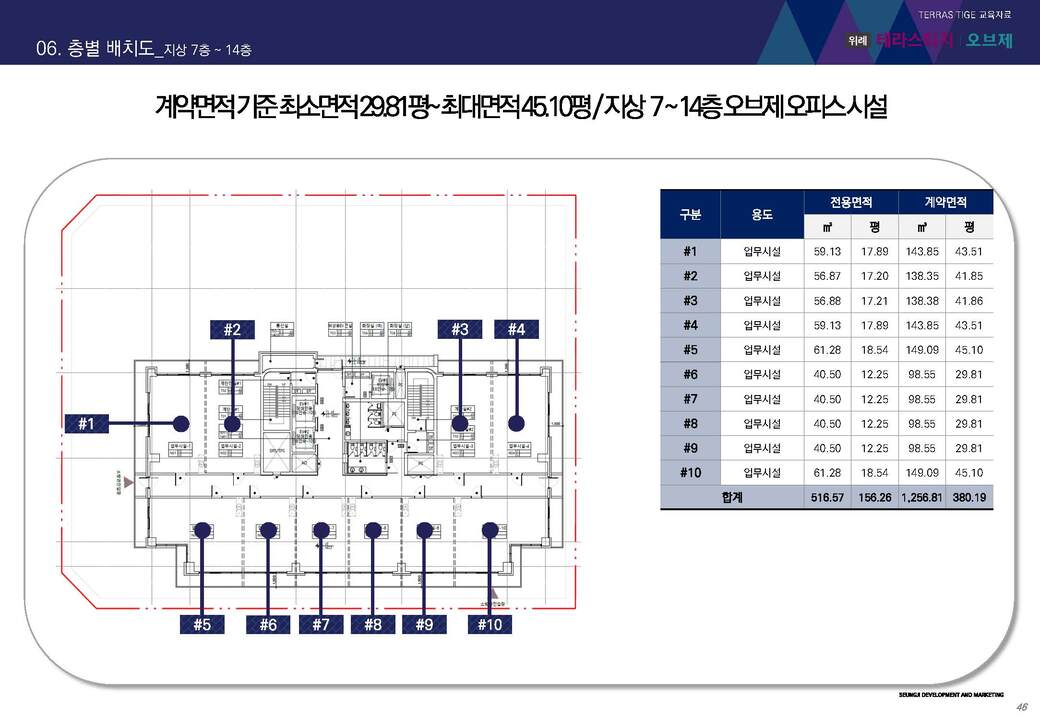Select the #2 unit marker on the floor plan

pos(233,424)
